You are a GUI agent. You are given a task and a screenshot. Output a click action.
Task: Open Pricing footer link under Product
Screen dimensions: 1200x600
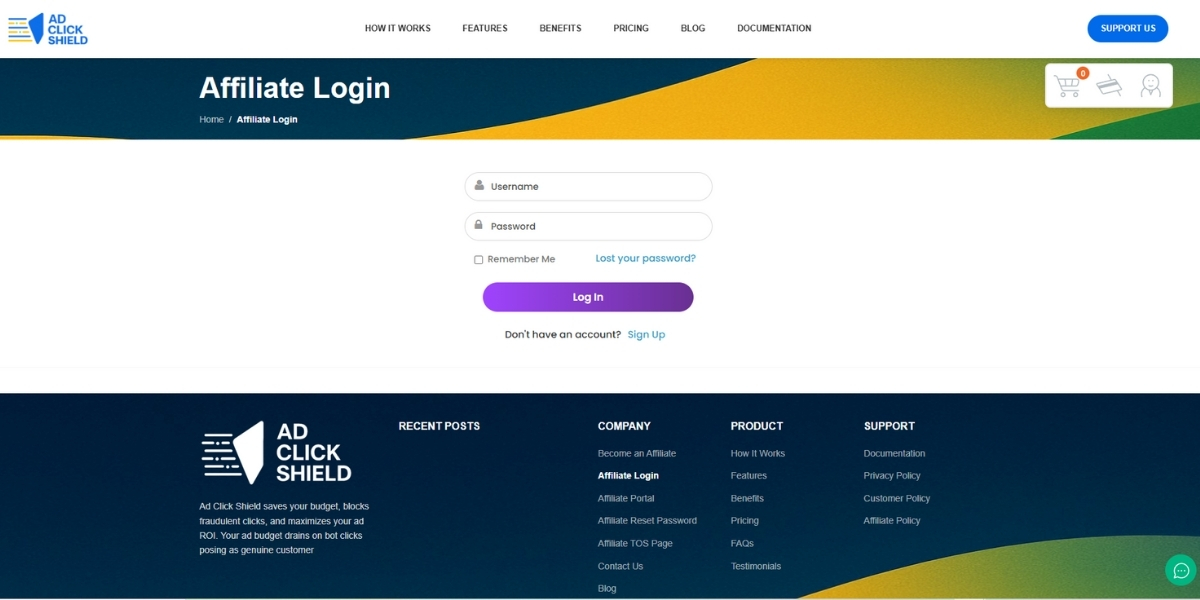(x=745, y=521)
